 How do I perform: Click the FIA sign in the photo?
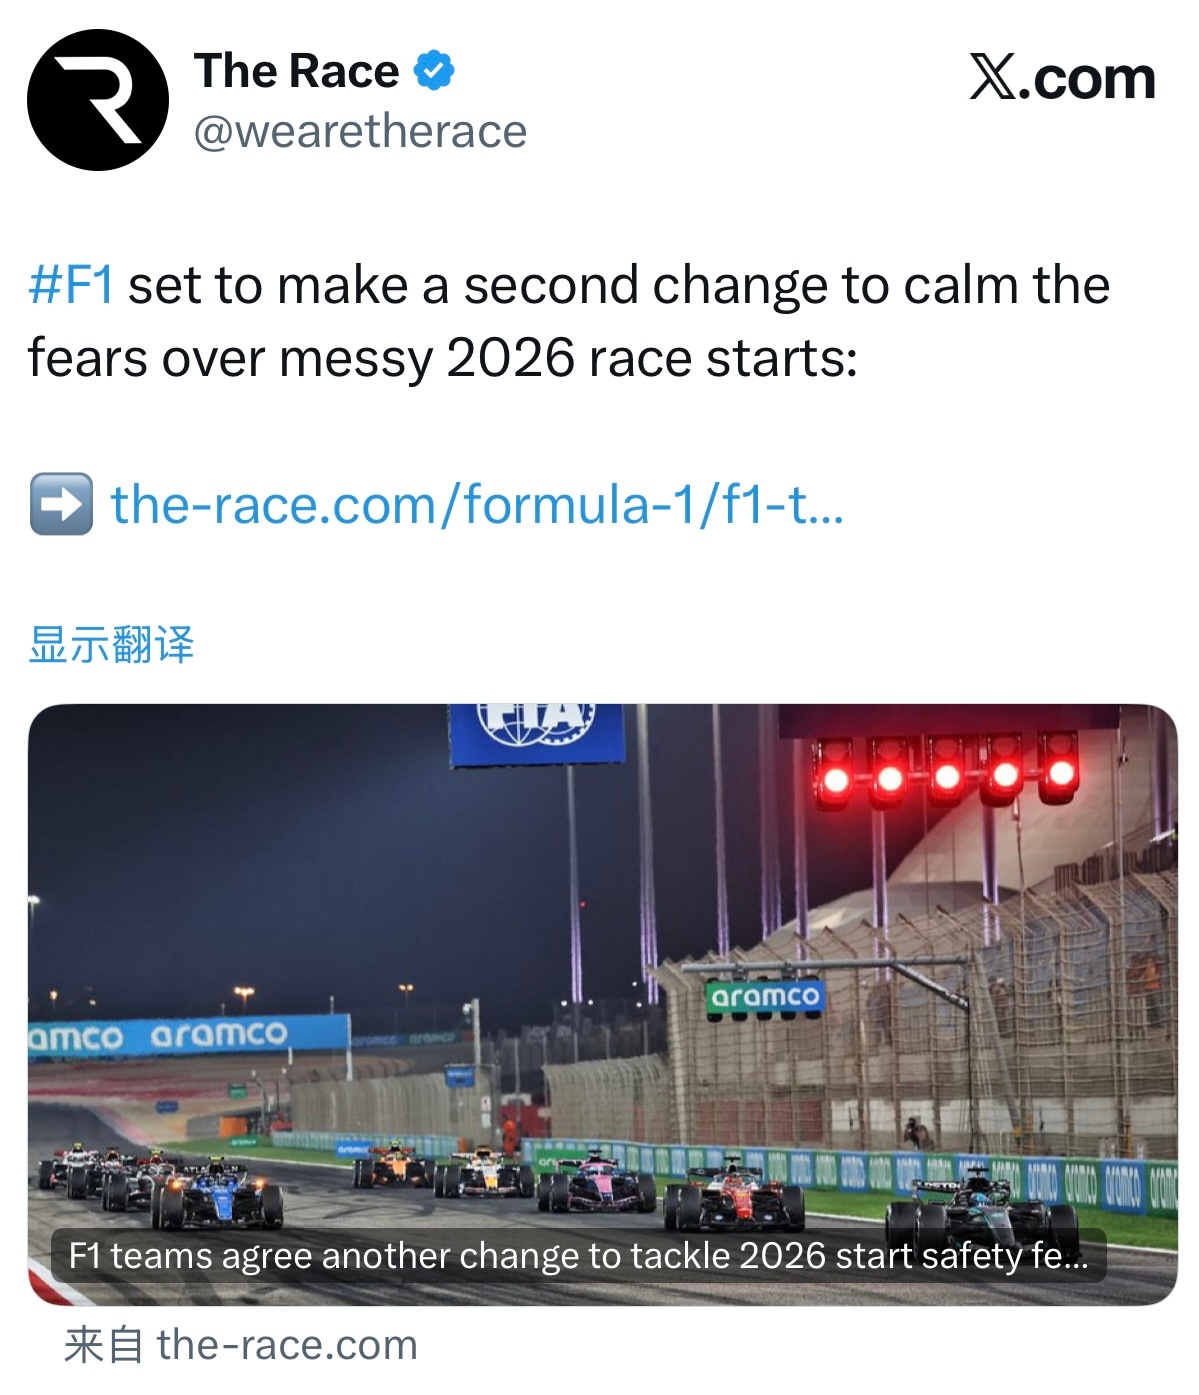point(537,731)
